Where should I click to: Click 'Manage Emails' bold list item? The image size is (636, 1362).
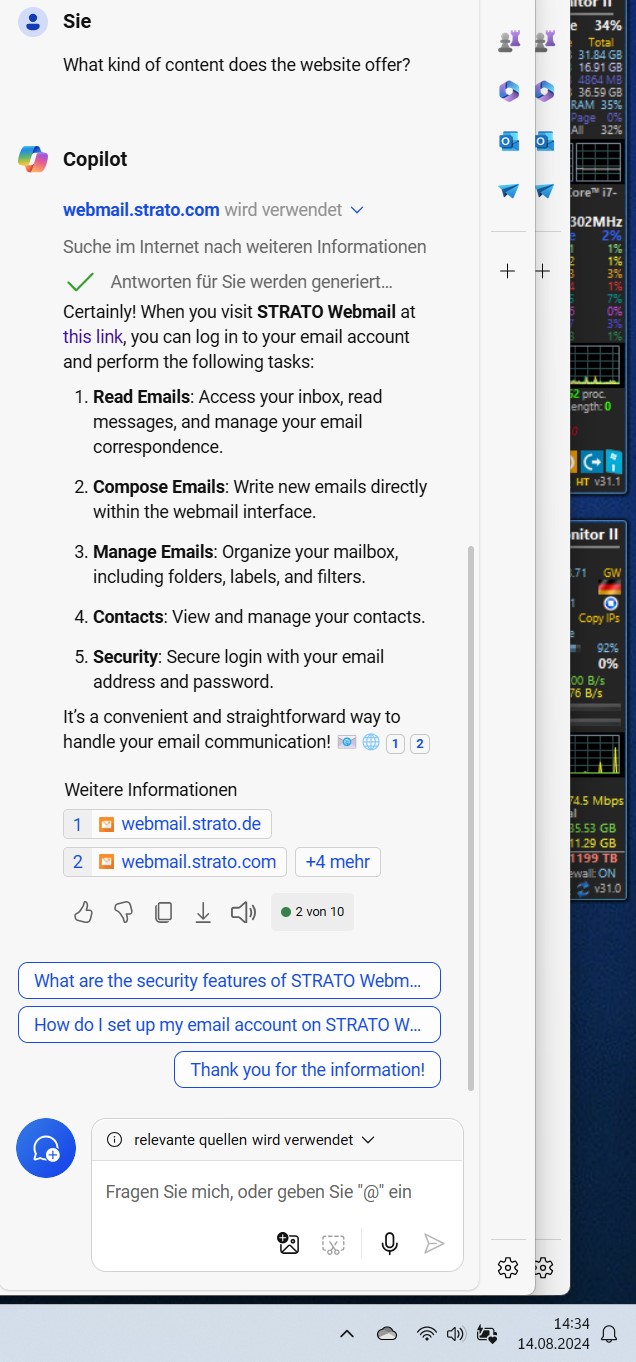pos(153,552)
